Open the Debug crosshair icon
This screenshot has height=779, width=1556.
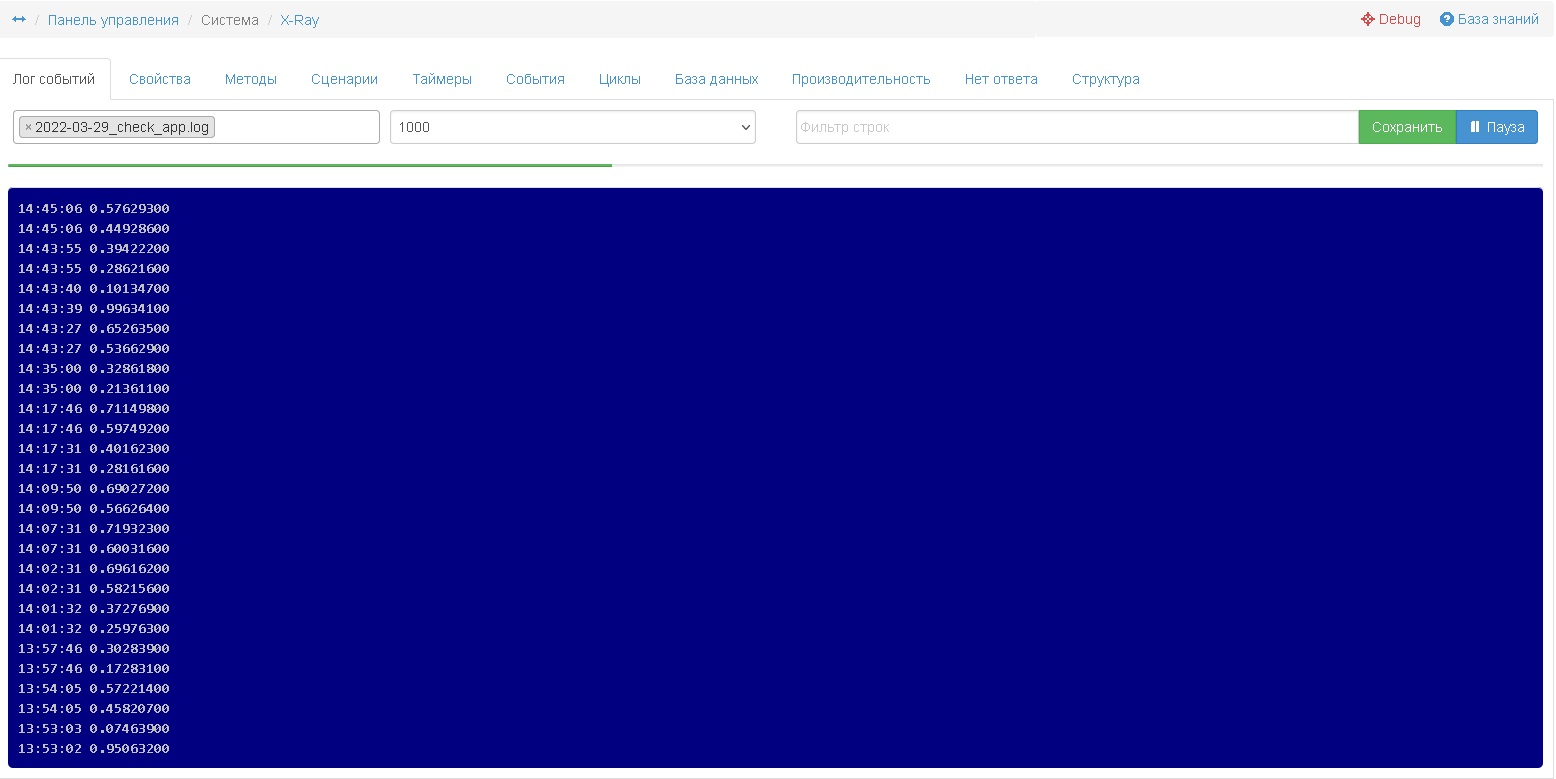pos(1368,19)
